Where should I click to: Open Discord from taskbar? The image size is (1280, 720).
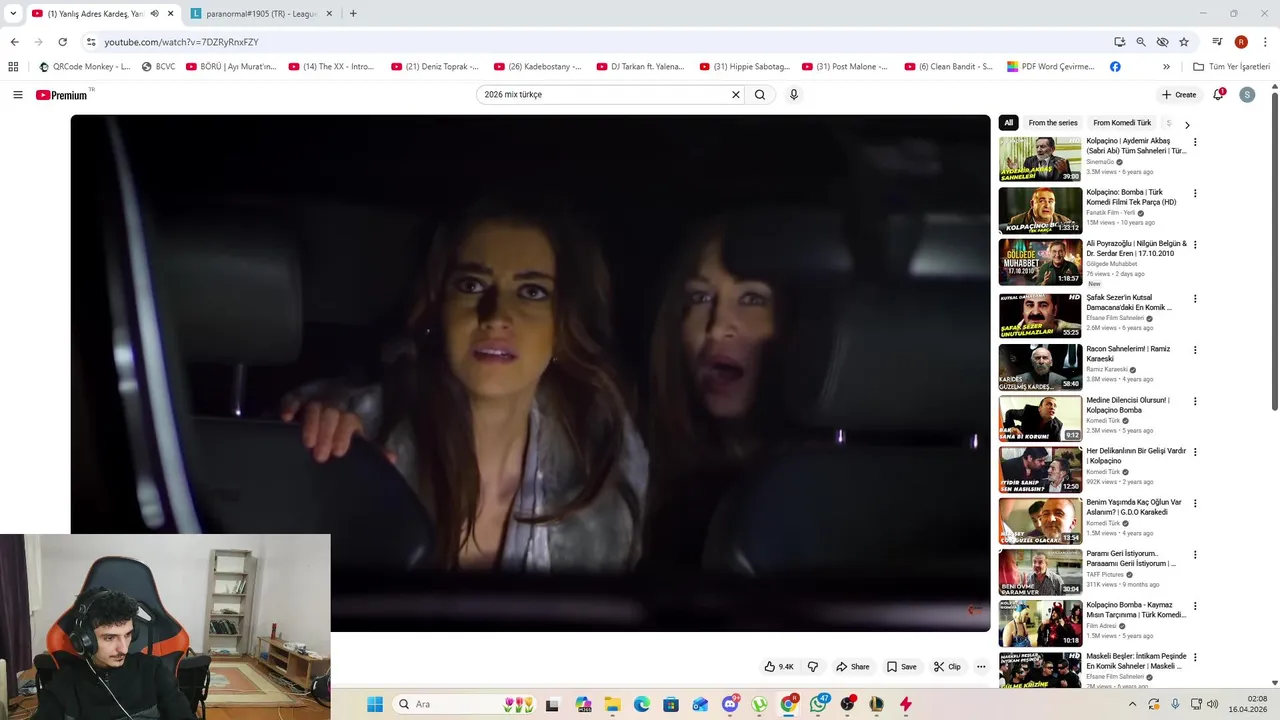coord(730,704)
